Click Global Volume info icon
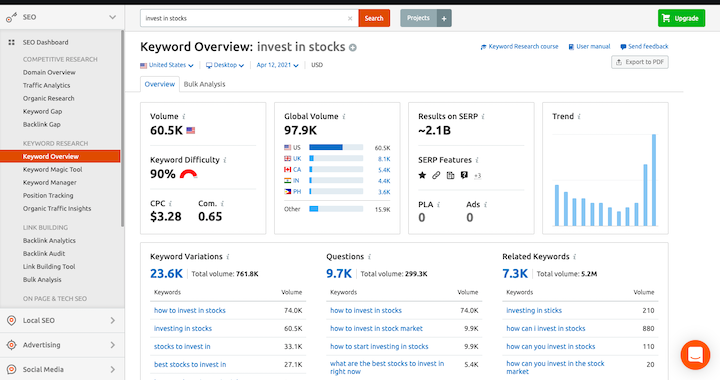Viewport: 720px width, 380px height. [344, 117]
